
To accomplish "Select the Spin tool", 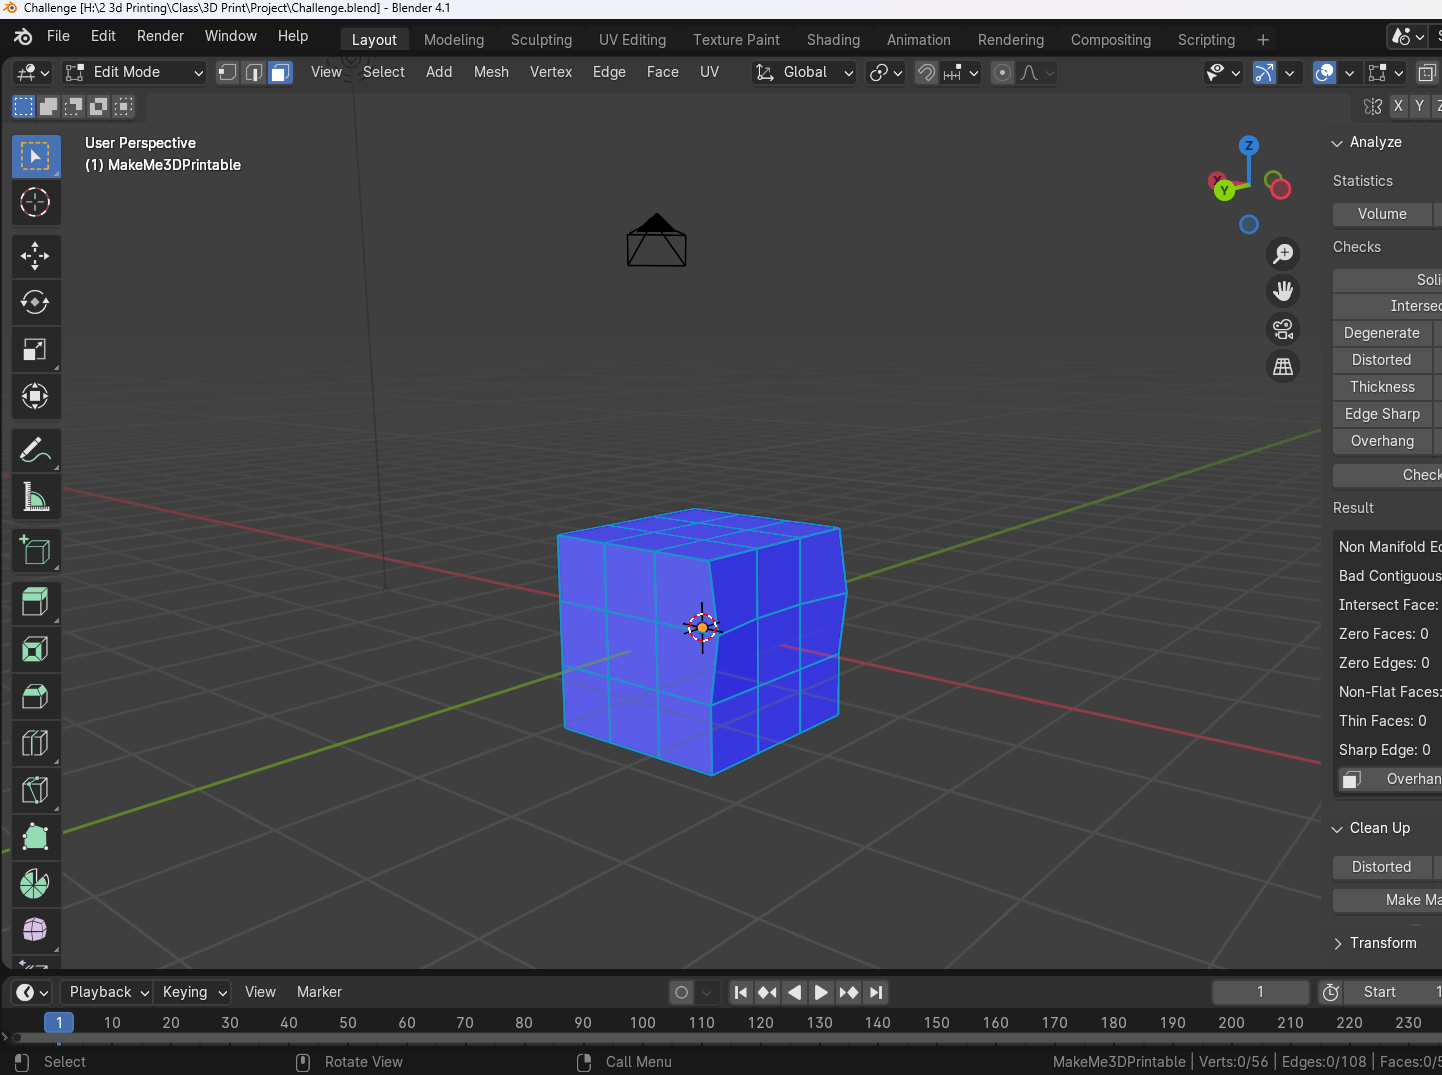I will tap(35, 884).
